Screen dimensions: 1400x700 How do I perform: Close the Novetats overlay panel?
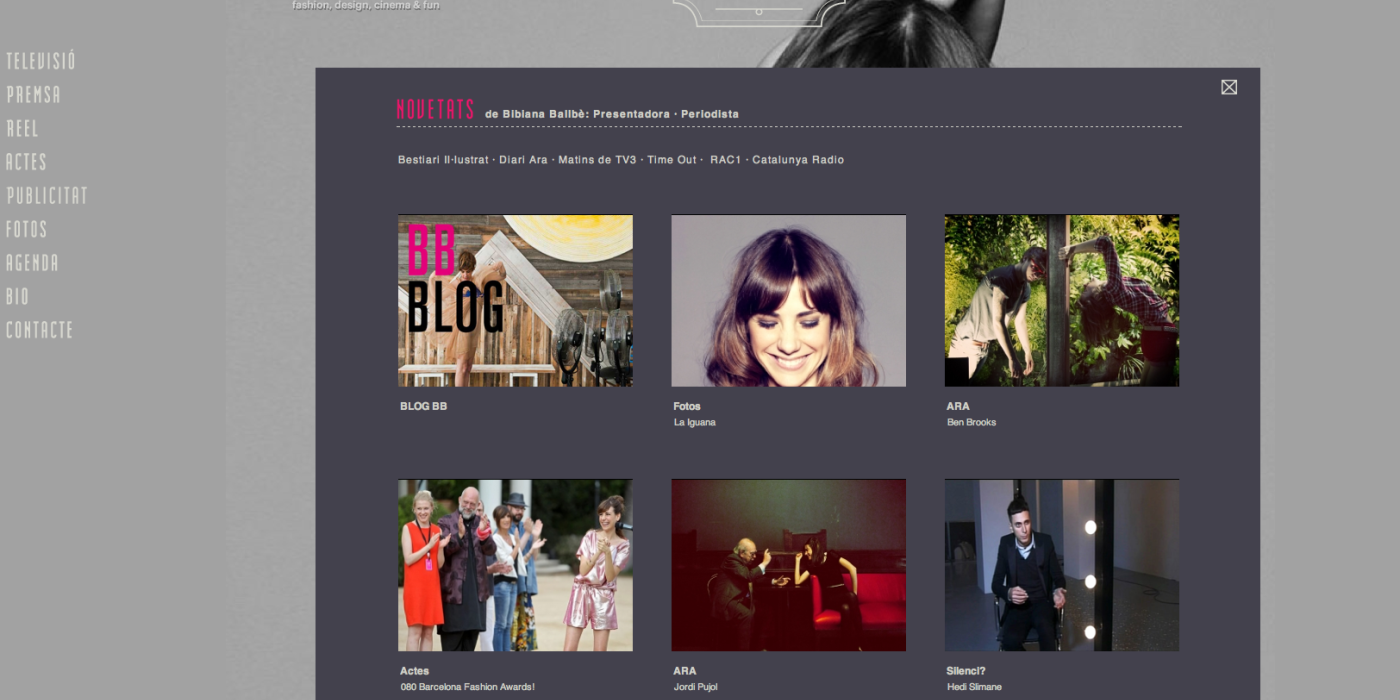coord(1229,87)
